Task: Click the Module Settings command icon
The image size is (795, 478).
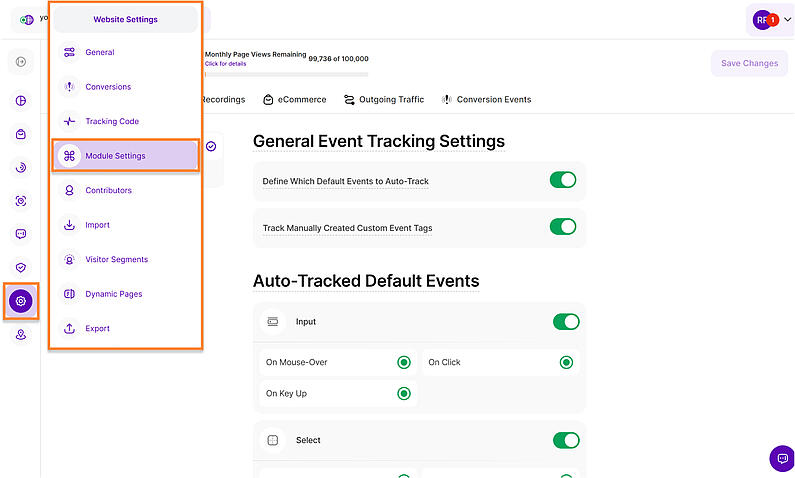Action: pos(69,156)
